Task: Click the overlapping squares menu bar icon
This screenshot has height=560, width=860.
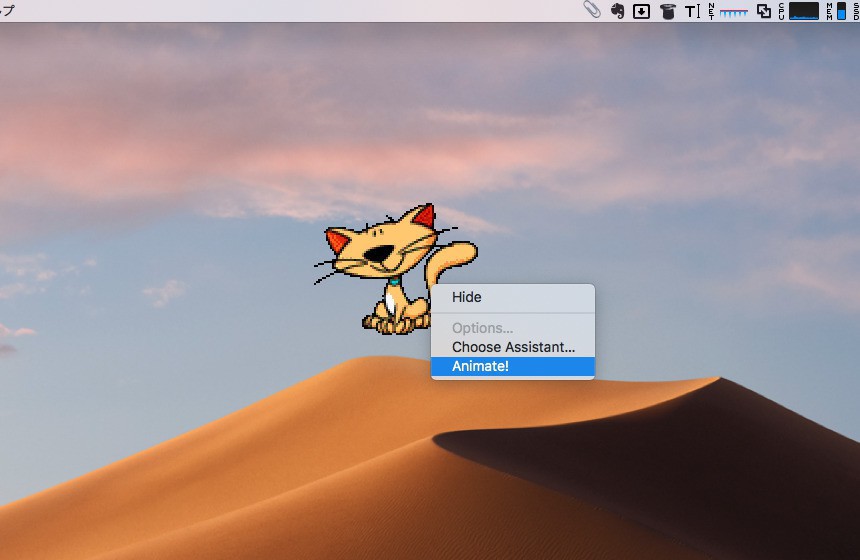Action: click(763, 11)
